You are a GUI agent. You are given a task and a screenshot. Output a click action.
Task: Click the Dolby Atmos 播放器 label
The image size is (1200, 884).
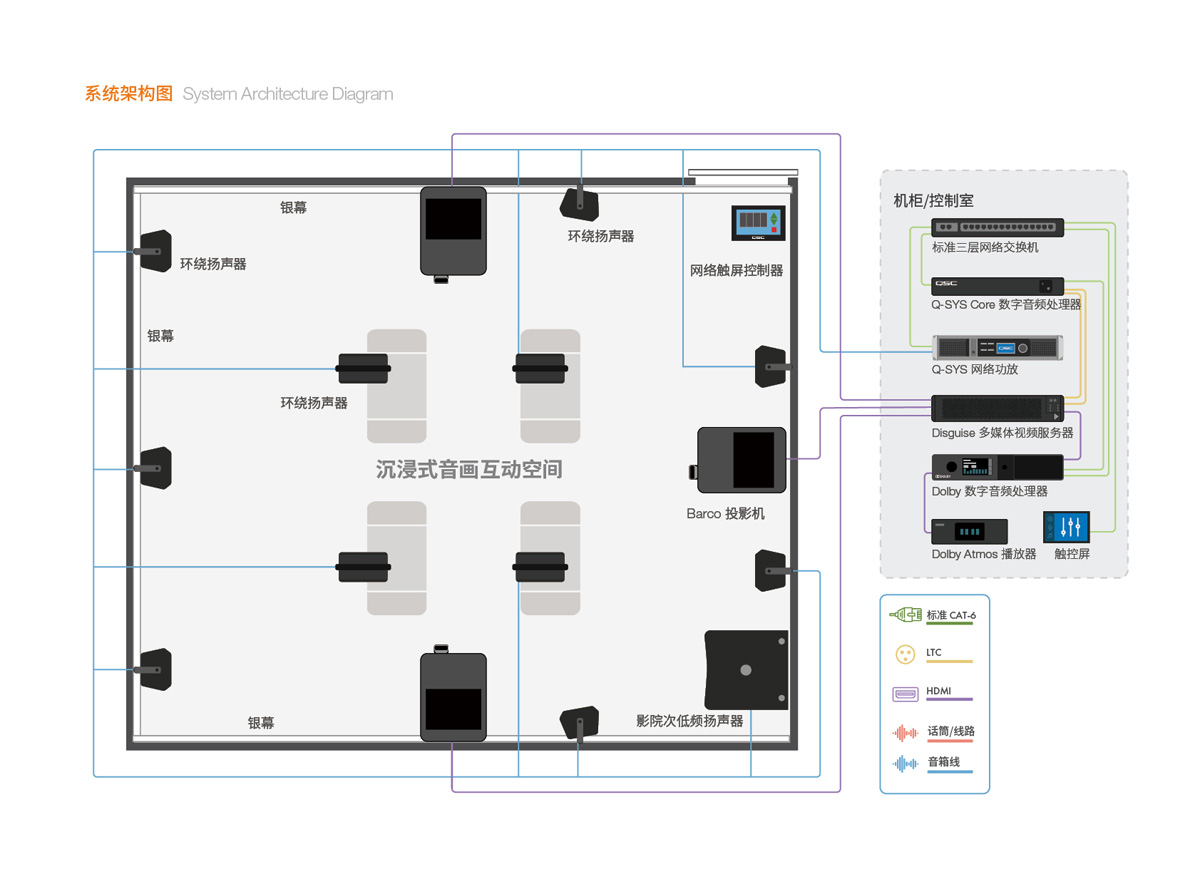pos(984,554)
